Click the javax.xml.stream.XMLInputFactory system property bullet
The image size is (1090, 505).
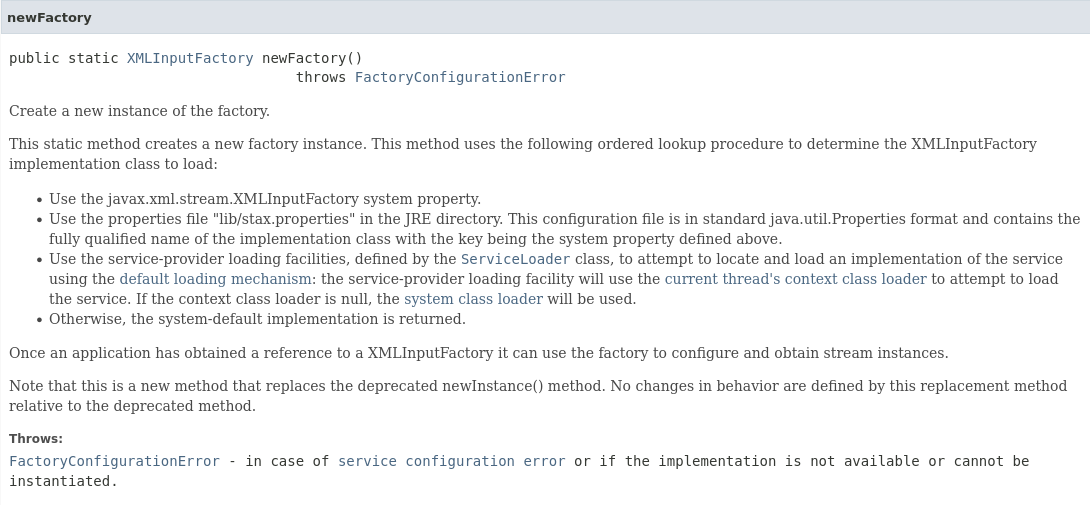pyautogui.click(x=265, y=199)
